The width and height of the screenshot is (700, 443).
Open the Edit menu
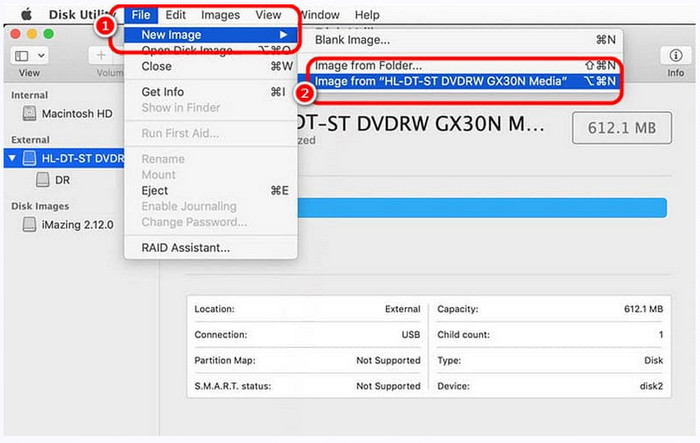coord(176,15)
